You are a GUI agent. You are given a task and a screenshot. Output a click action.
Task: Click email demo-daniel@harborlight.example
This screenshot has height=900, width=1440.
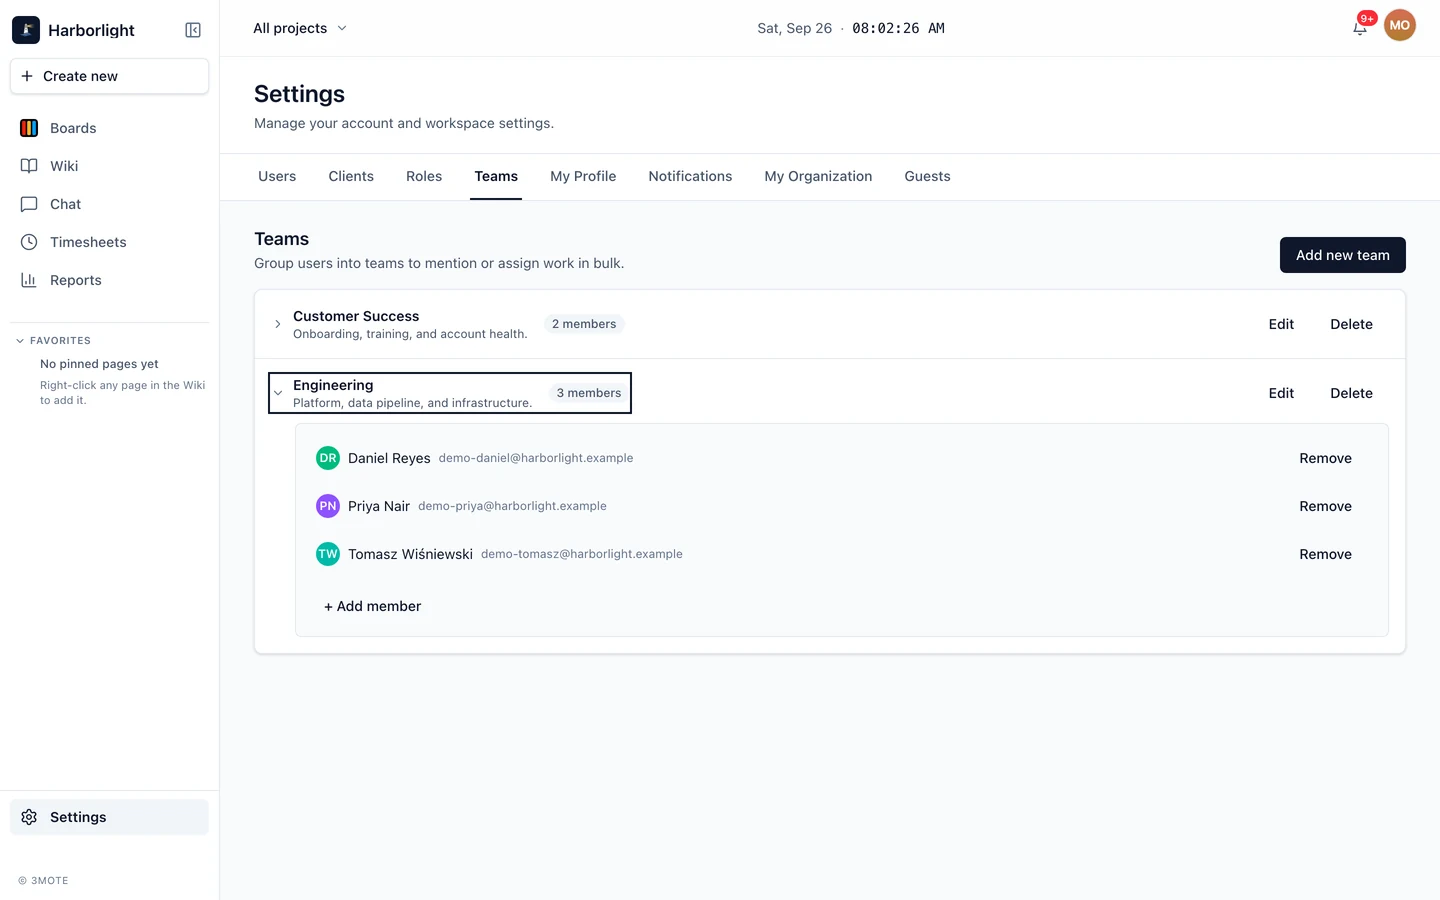click(536, 458)
